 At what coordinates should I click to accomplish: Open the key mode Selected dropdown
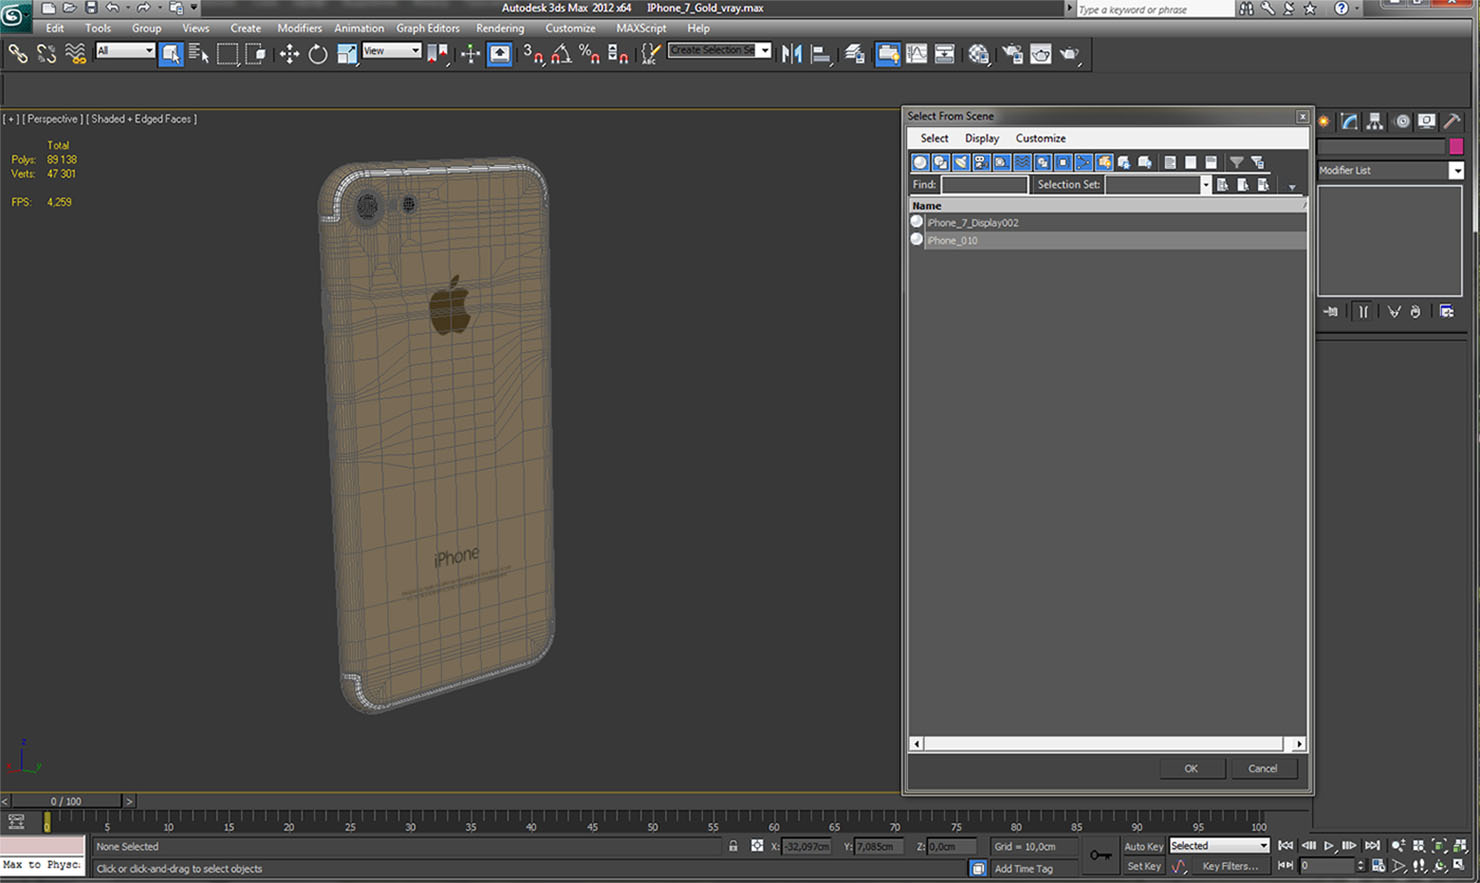coord(1219,846)
